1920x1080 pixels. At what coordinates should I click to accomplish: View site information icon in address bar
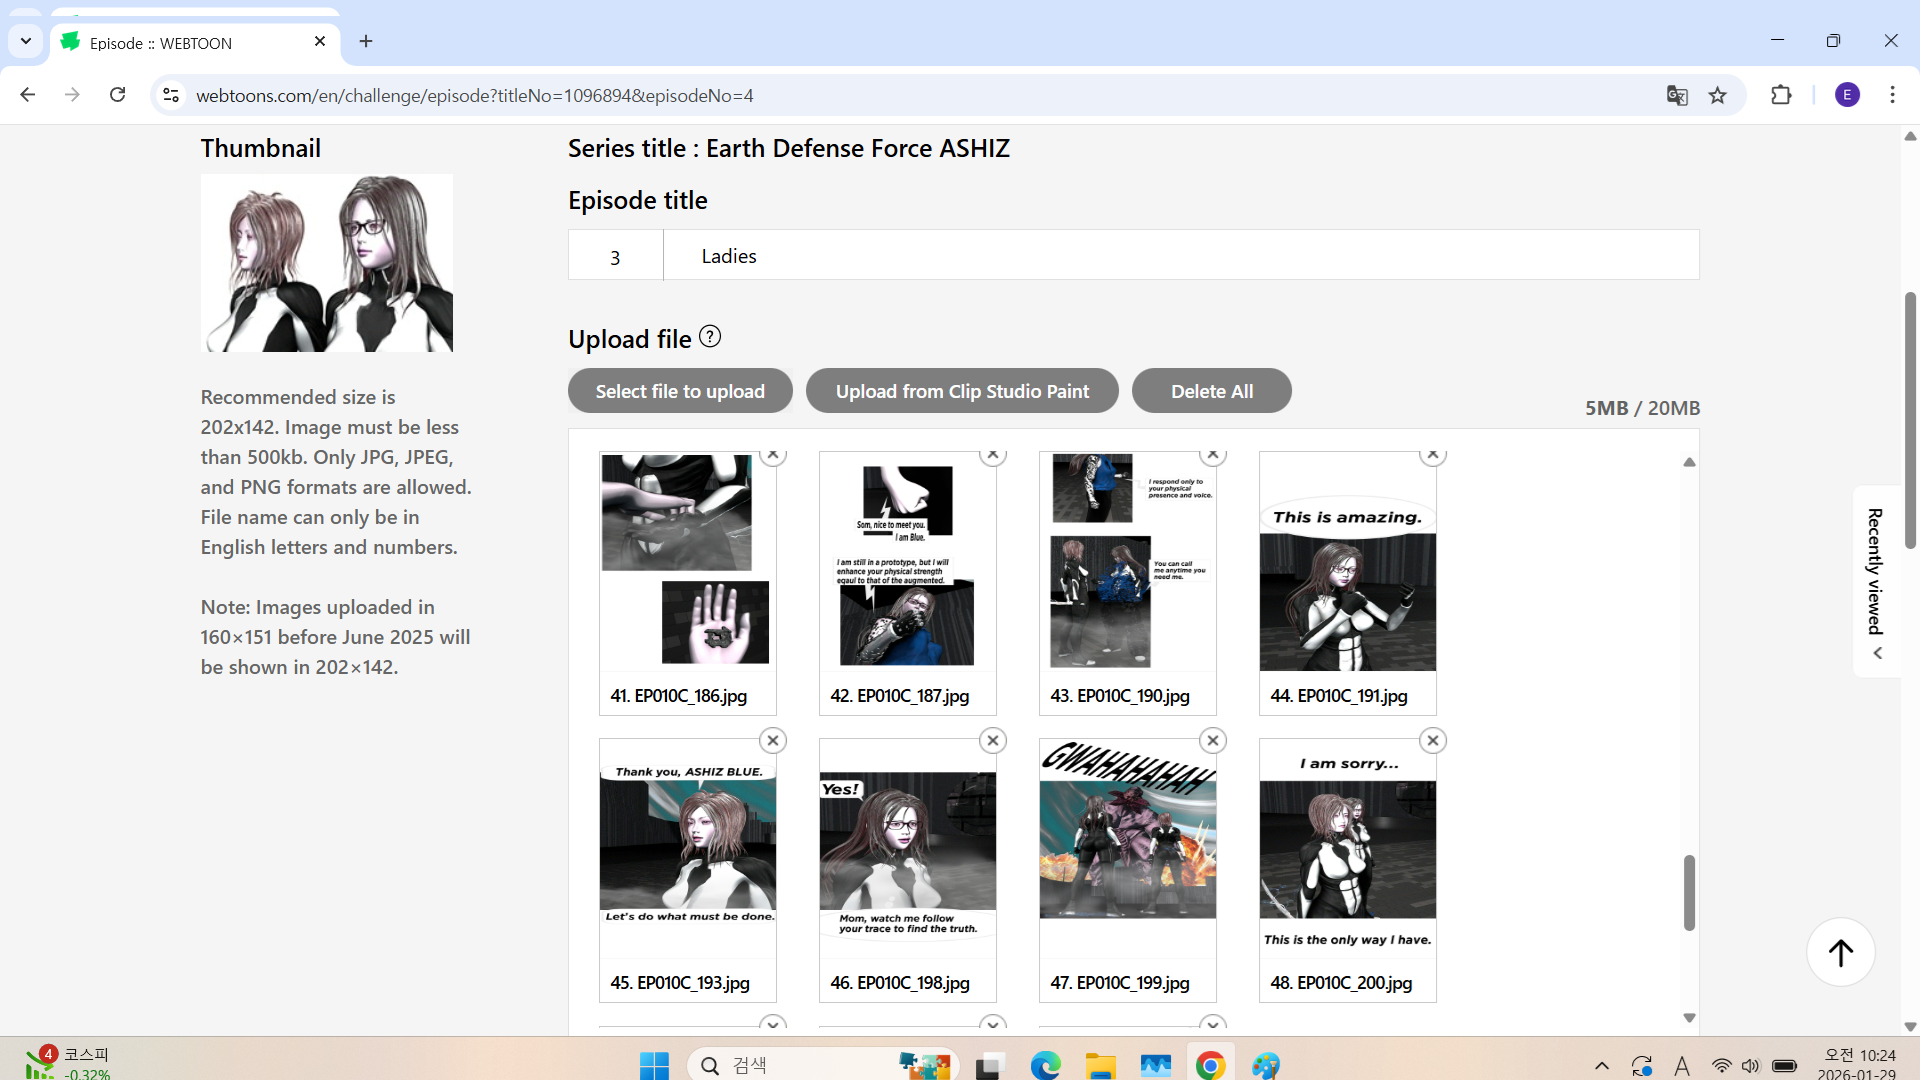(x=171, y=96)
